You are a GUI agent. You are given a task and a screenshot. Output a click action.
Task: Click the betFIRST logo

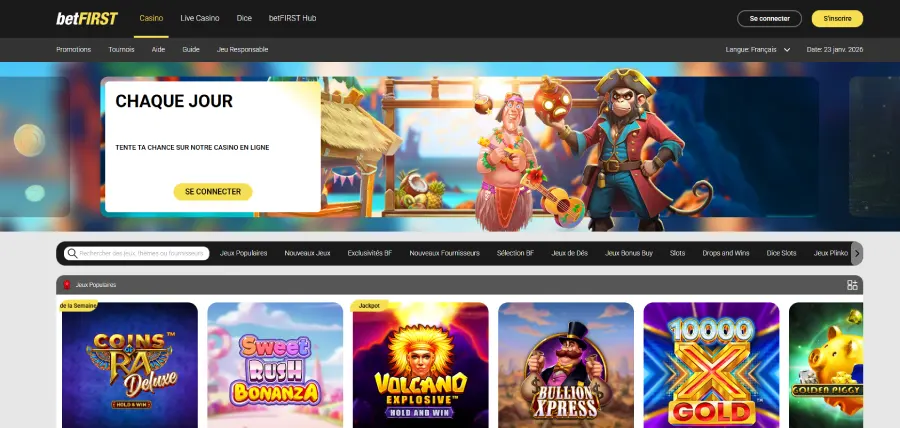(87, 18)
